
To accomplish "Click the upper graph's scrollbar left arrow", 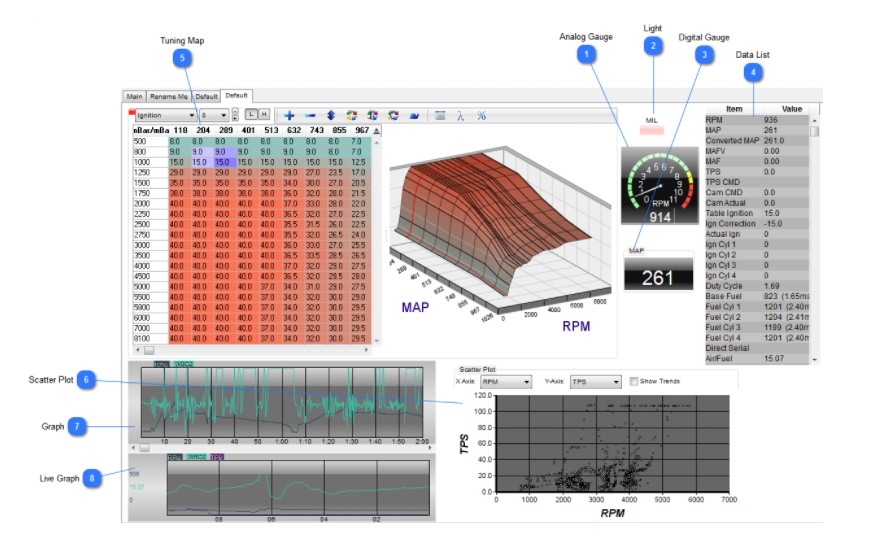I will (x=133, y=447).
